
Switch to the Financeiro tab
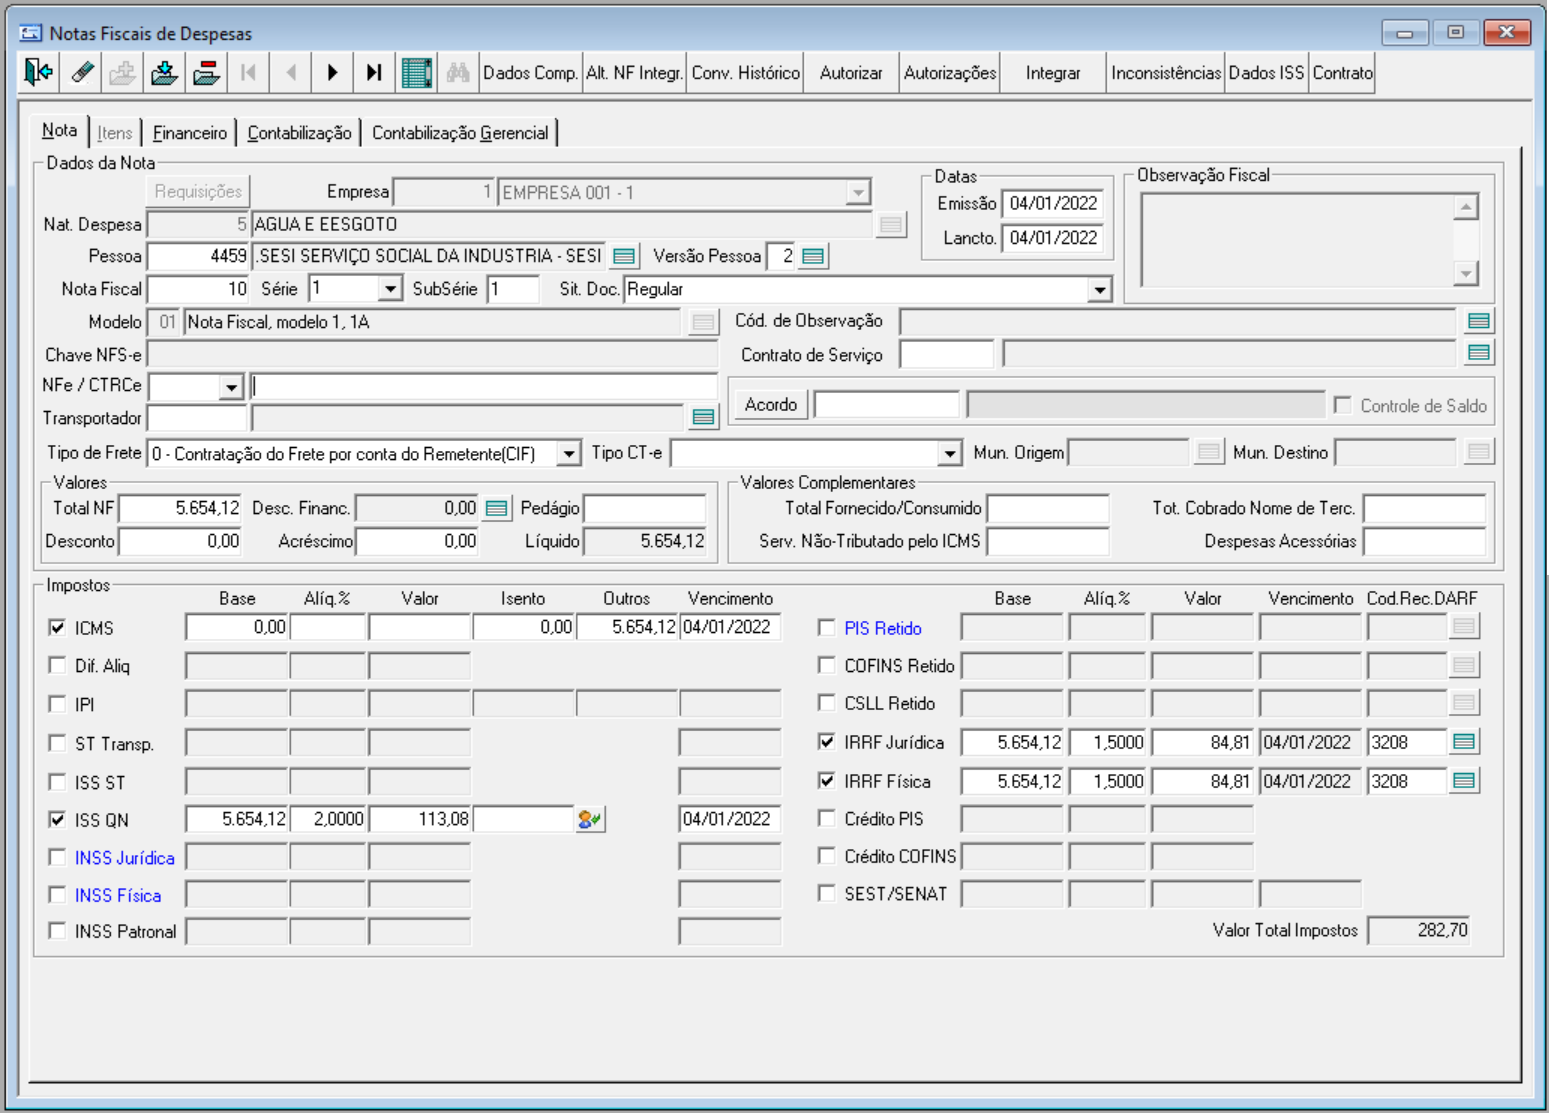pos(190,133)
